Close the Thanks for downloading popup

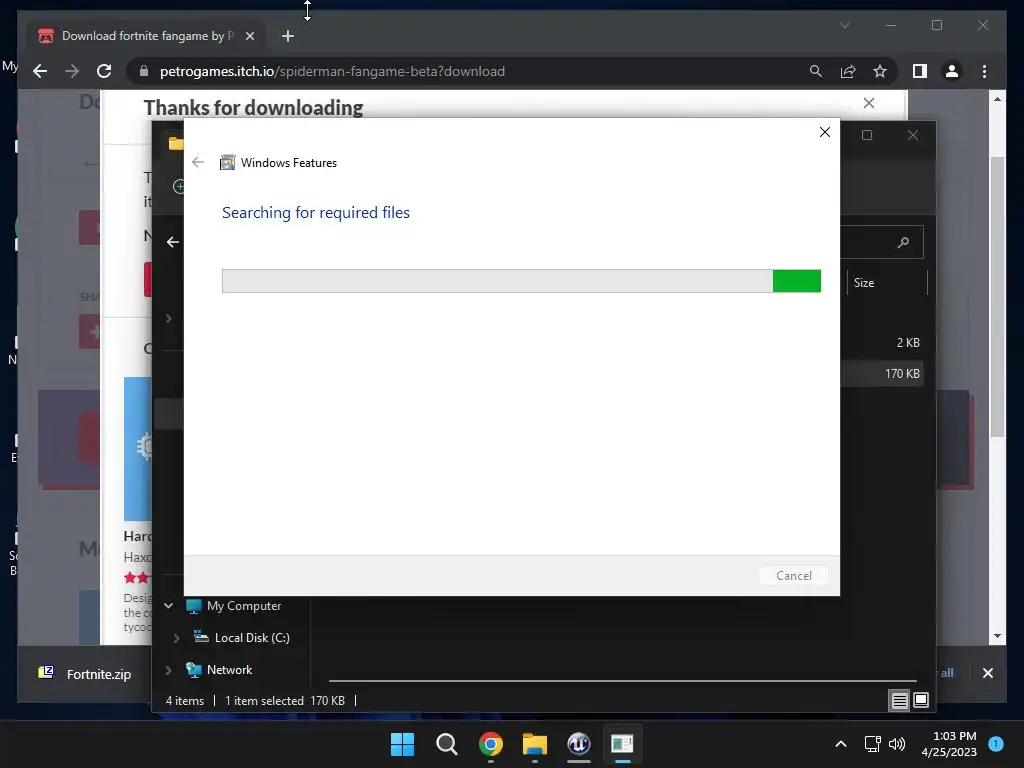click(x=869, y=103)
